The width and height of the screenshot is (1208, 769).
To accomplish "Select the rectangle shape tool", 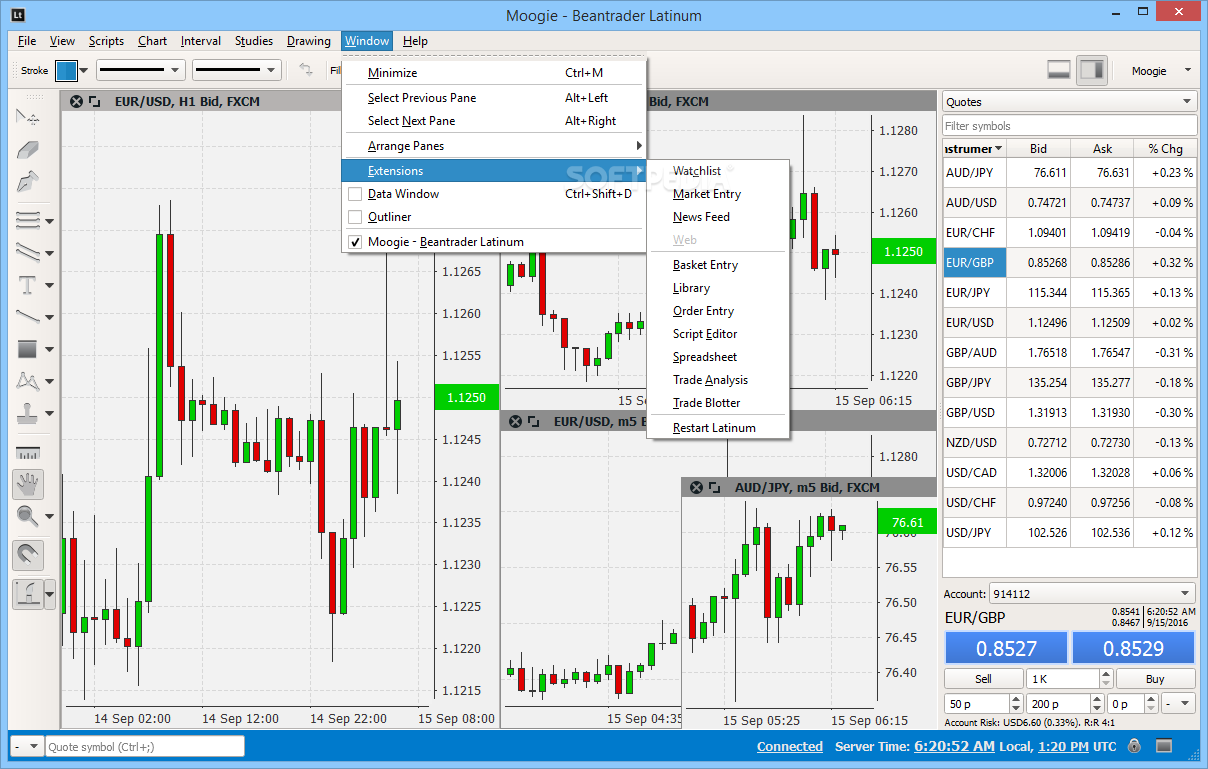I will pyautogui.click(x=28, y=349).
